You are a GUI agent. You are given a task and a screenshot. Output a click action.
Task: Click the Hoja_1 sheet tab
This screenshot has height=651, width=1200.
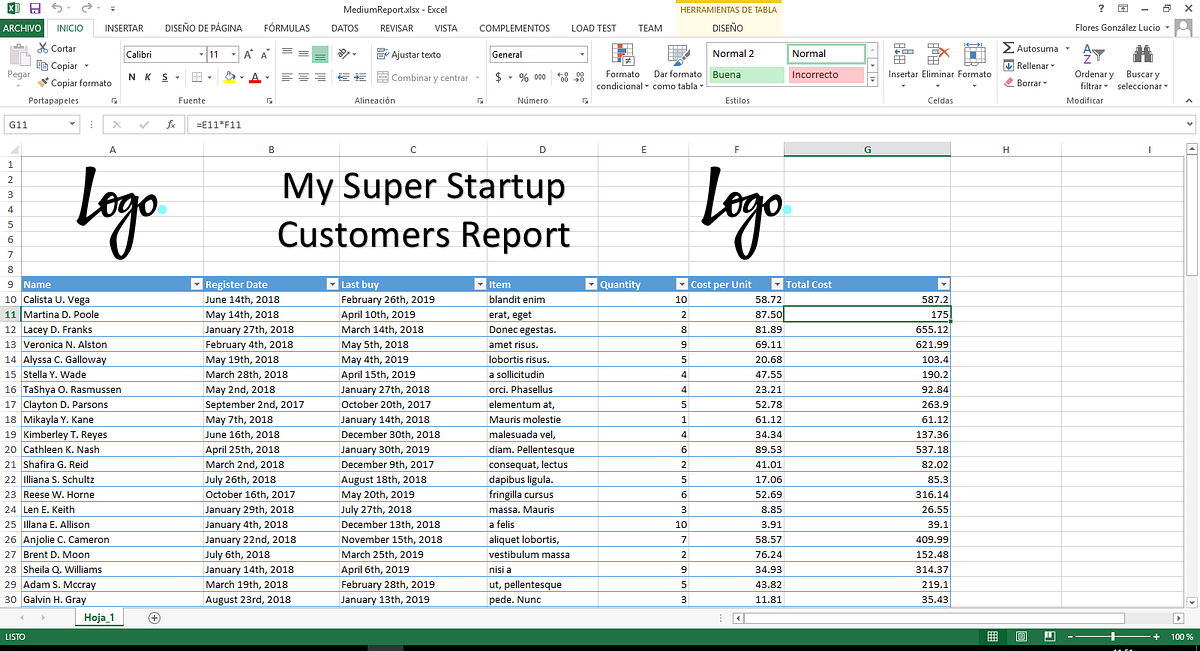tap(99, 617)
